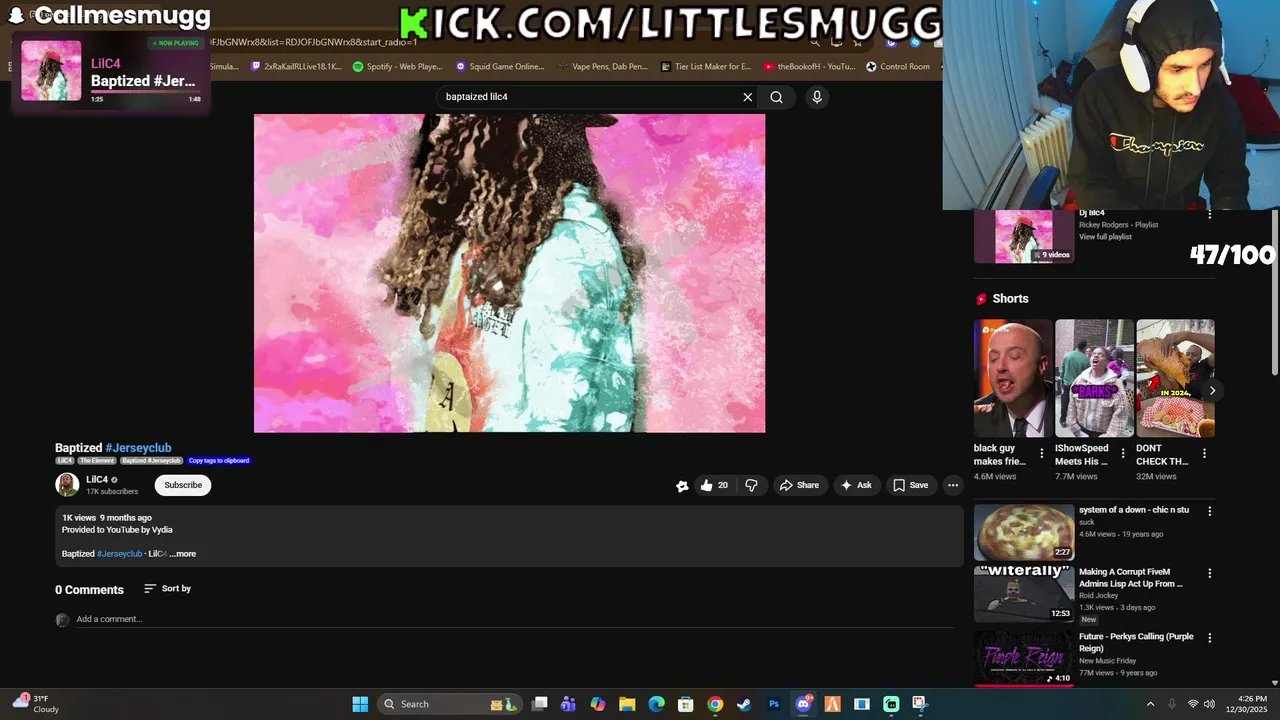1280x720 pixels.
Task: Open the Ask AI button
Action: 856,485
